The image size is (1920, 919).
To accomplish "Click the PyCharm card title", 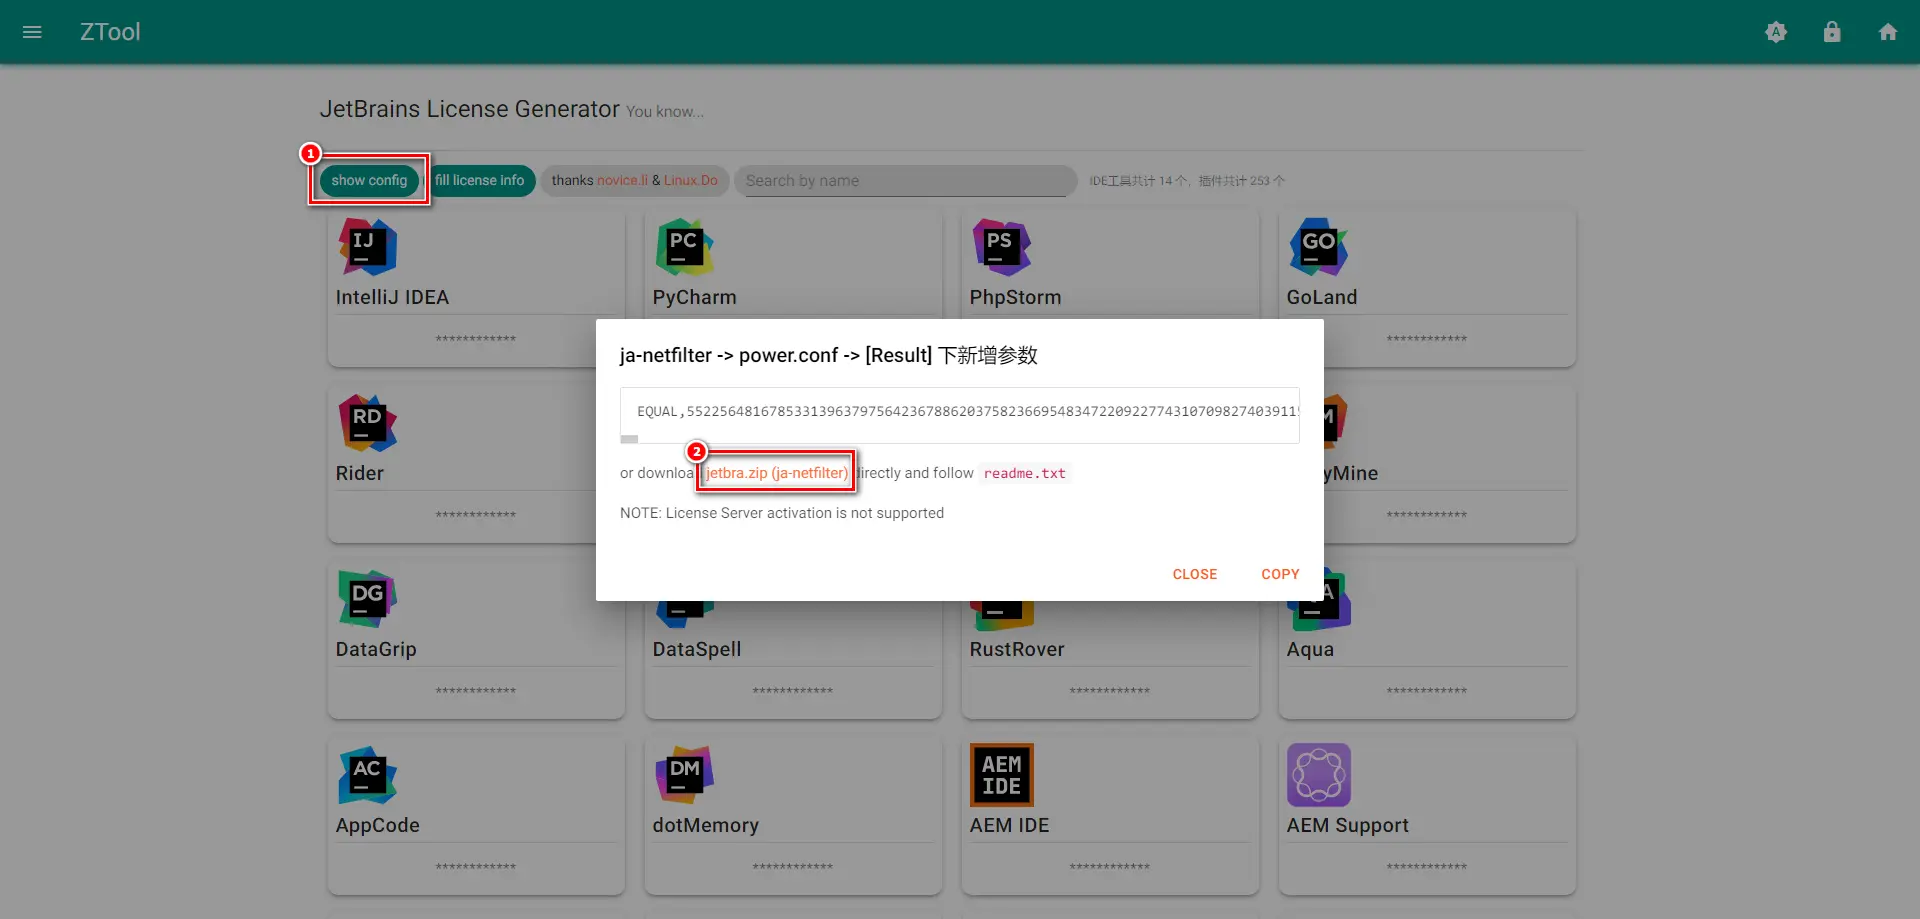I will point(694,297).
